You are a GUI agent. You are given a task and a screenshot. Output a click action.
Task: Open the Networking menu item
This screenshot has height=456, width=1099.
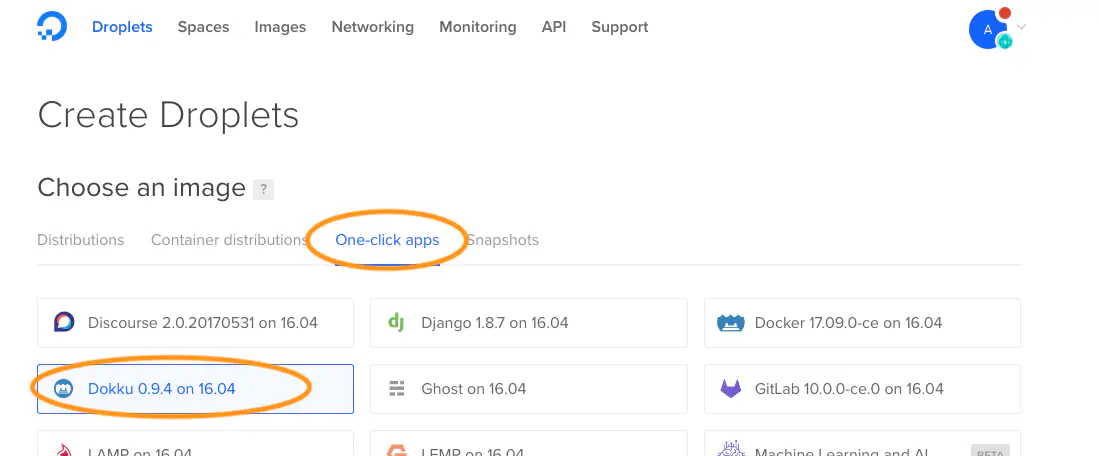(x=372, y=27)
